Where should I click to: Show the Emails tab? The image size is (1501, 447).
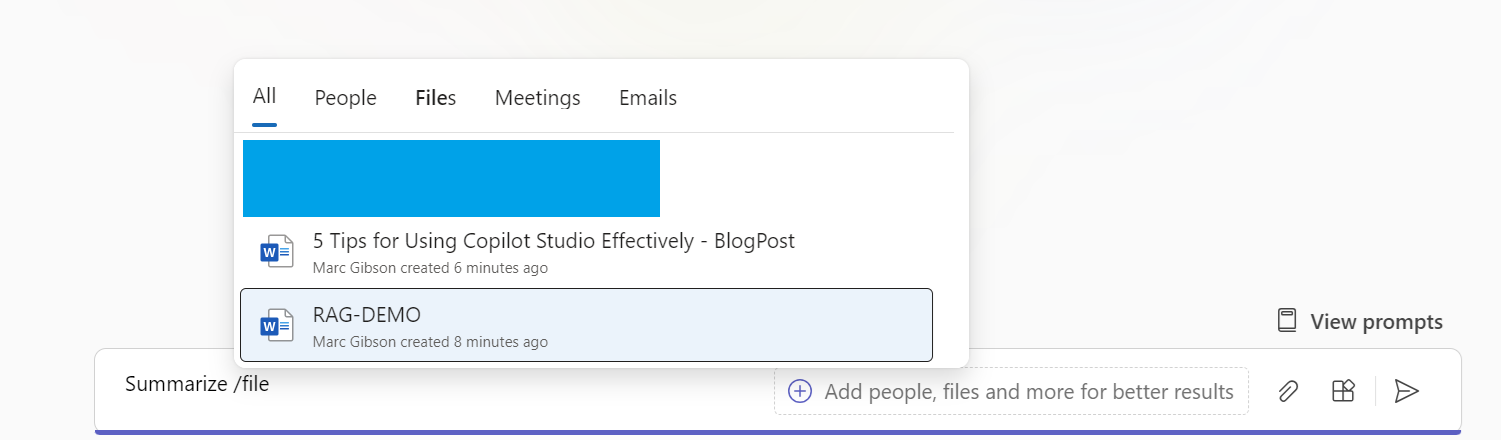(647, 98)
